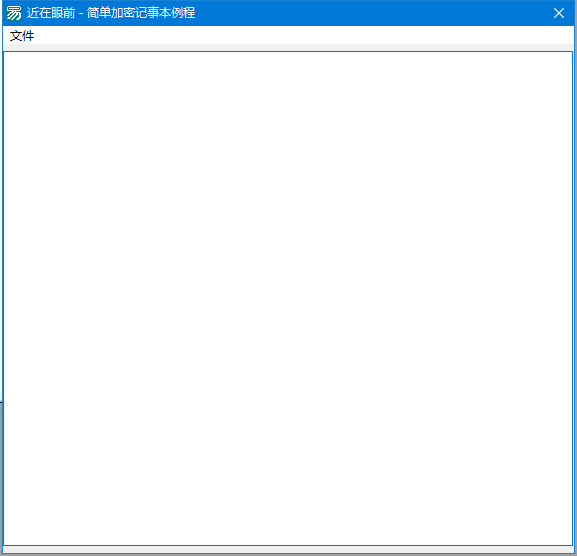577x556 pixels.
Task: Click inside editor near its right edge
Action: (x=567, y=298)
